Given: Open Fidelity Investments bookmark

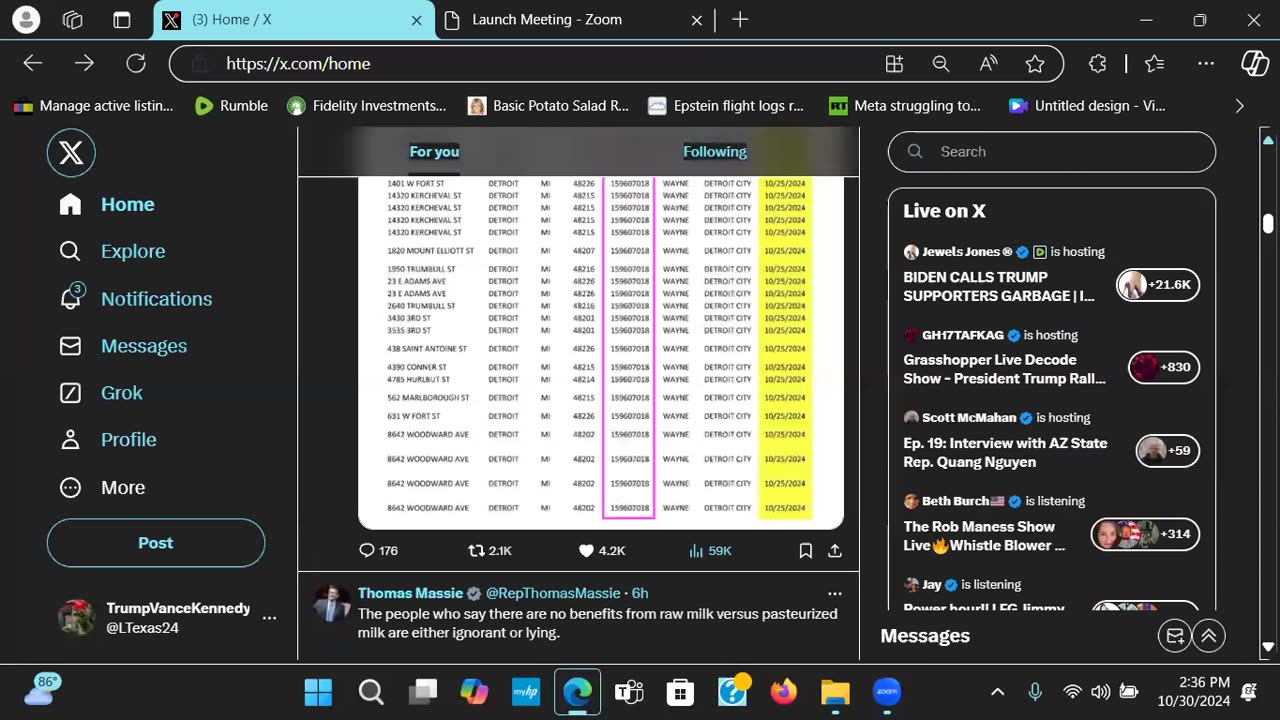Looking at the screenshot, I should [x=366, y=106].
